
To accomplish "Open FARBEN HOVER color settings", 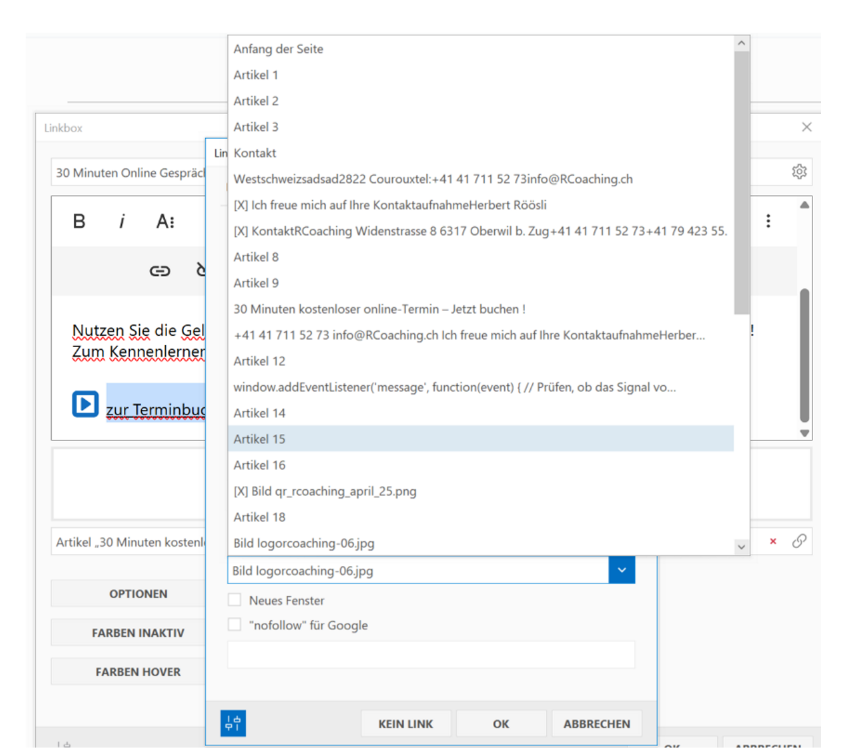I will coord(128,672).
